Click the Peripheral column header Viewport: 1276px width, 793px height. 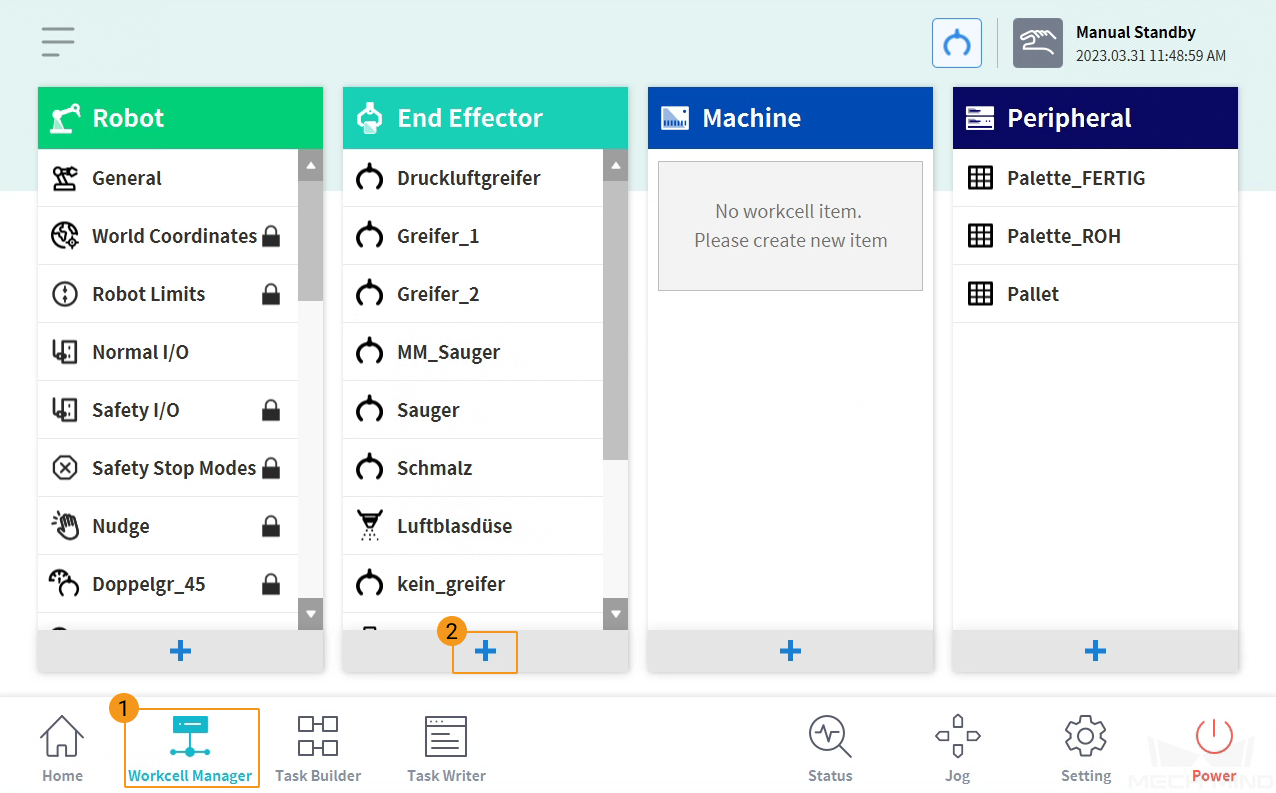pyautogui.click(x=1095, y=118)
